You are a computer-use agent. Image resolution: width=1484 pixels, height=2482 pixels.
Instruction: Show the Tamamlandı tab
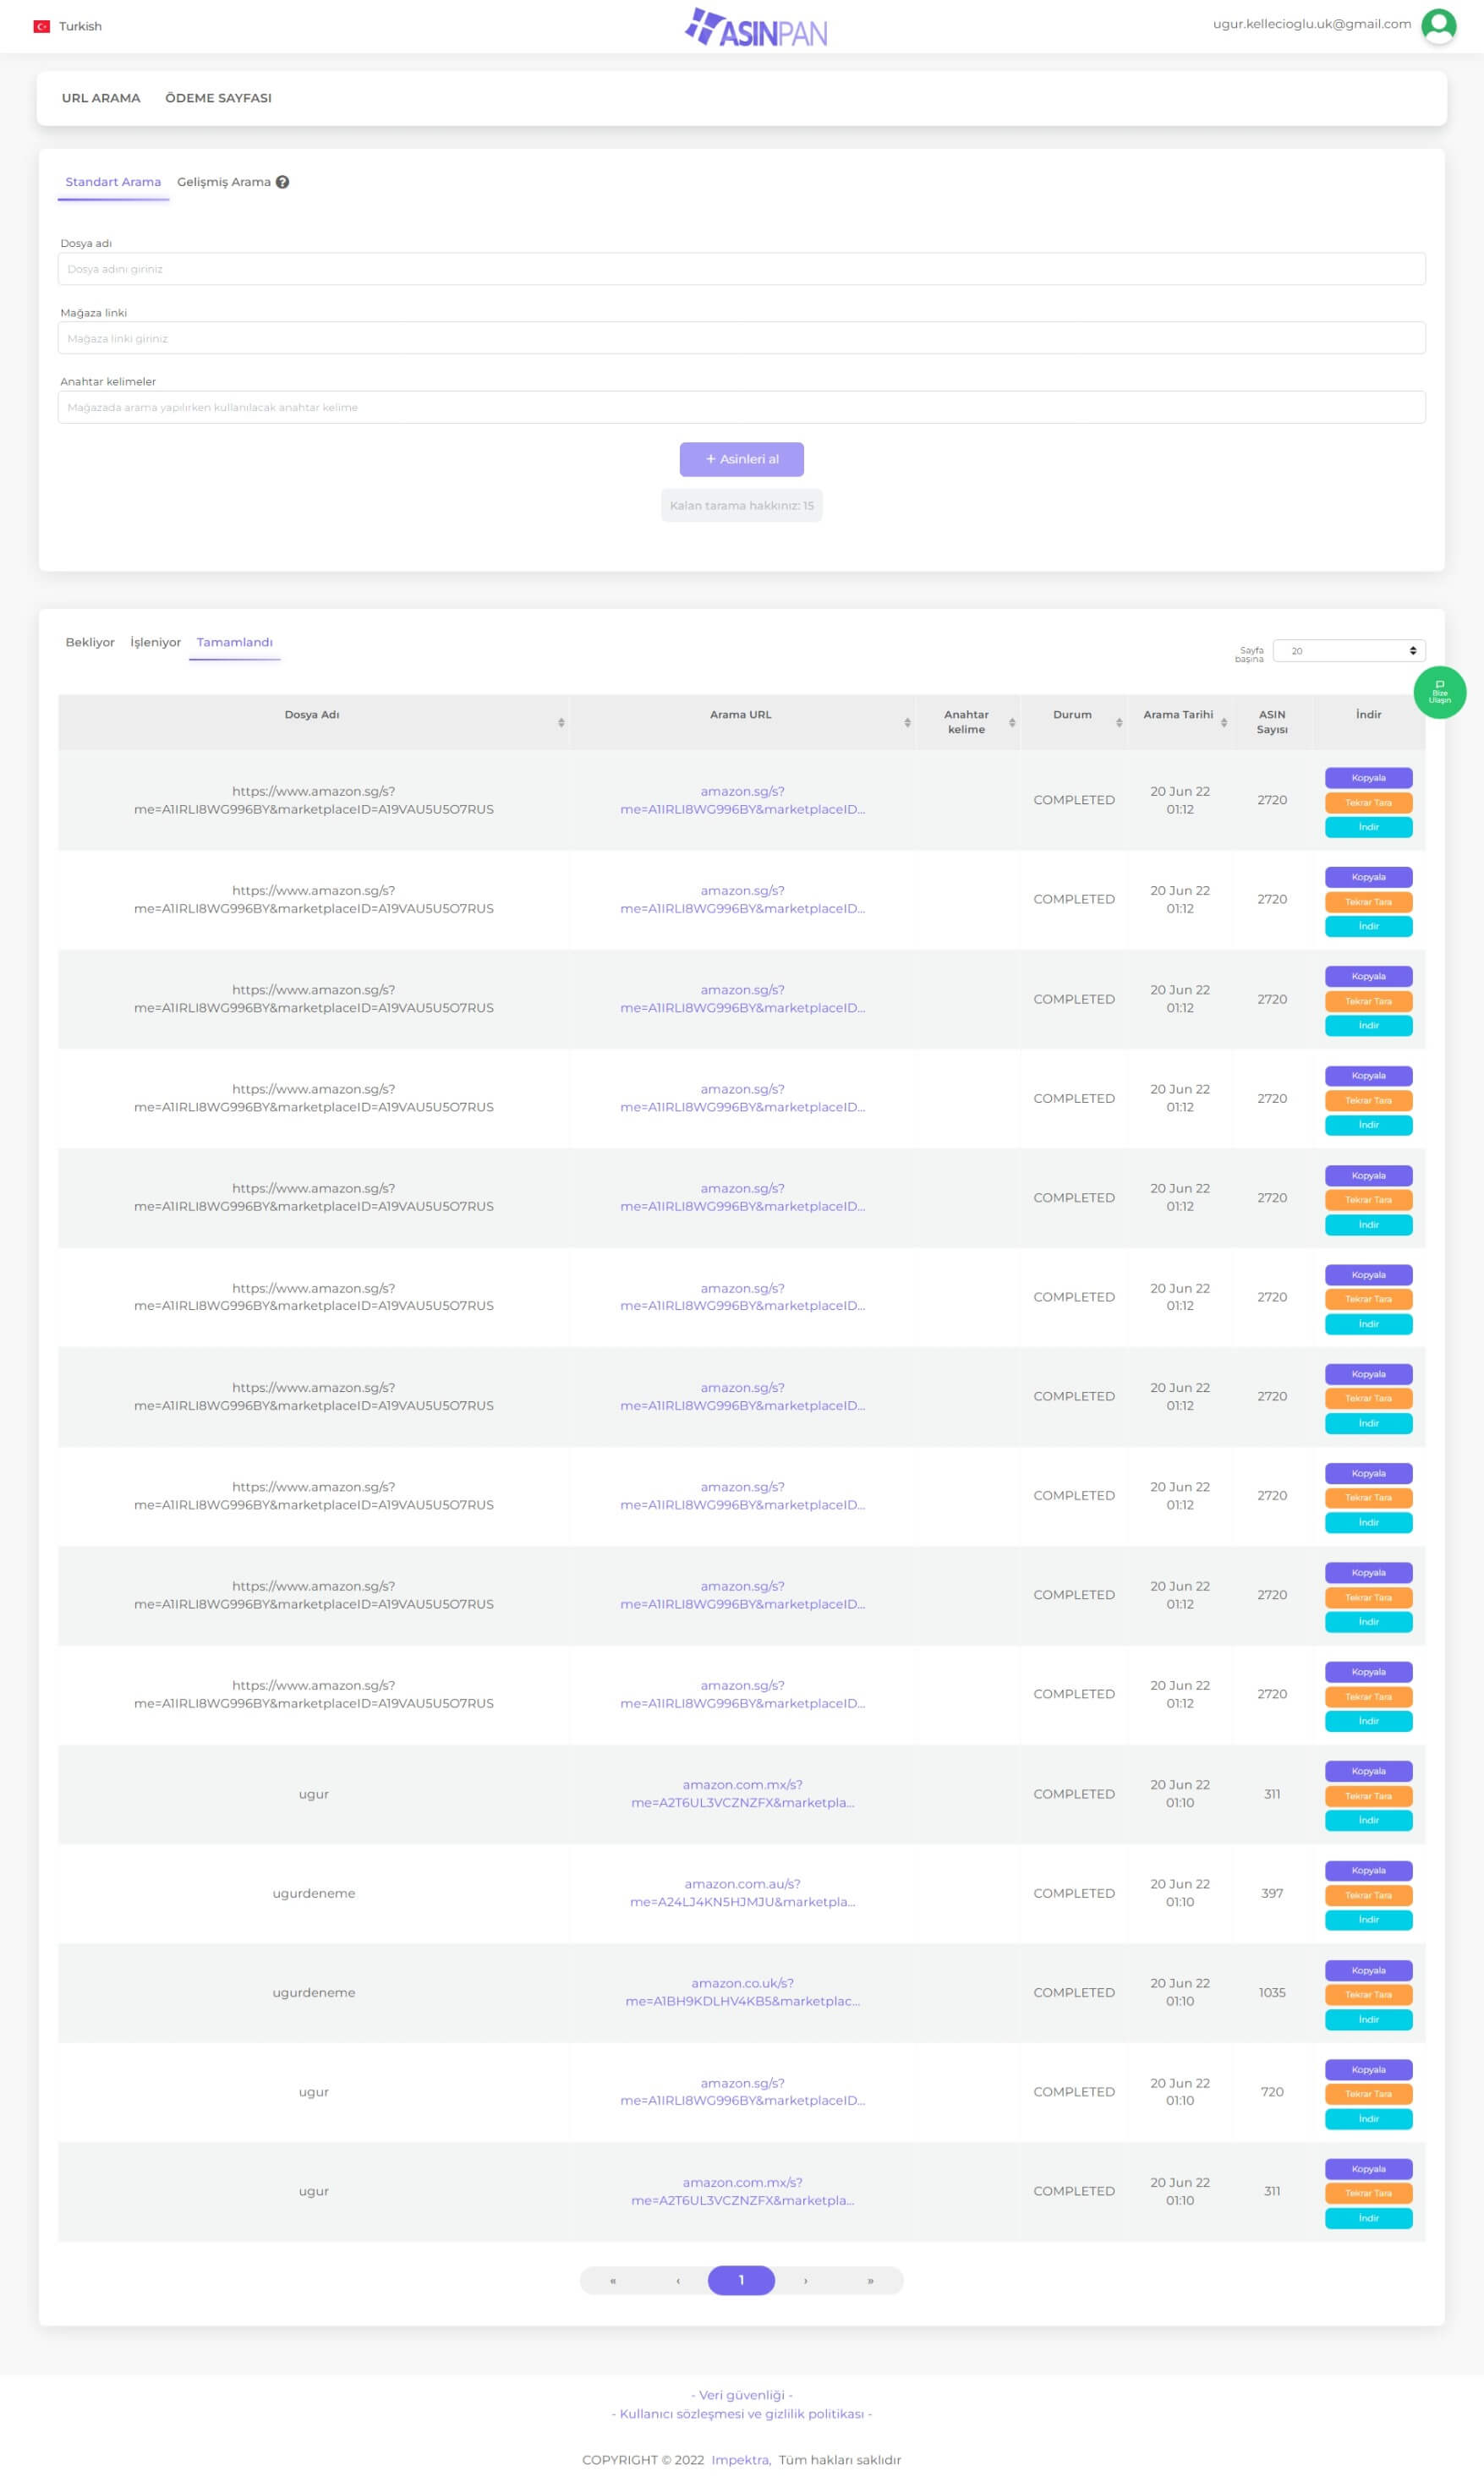234,642
